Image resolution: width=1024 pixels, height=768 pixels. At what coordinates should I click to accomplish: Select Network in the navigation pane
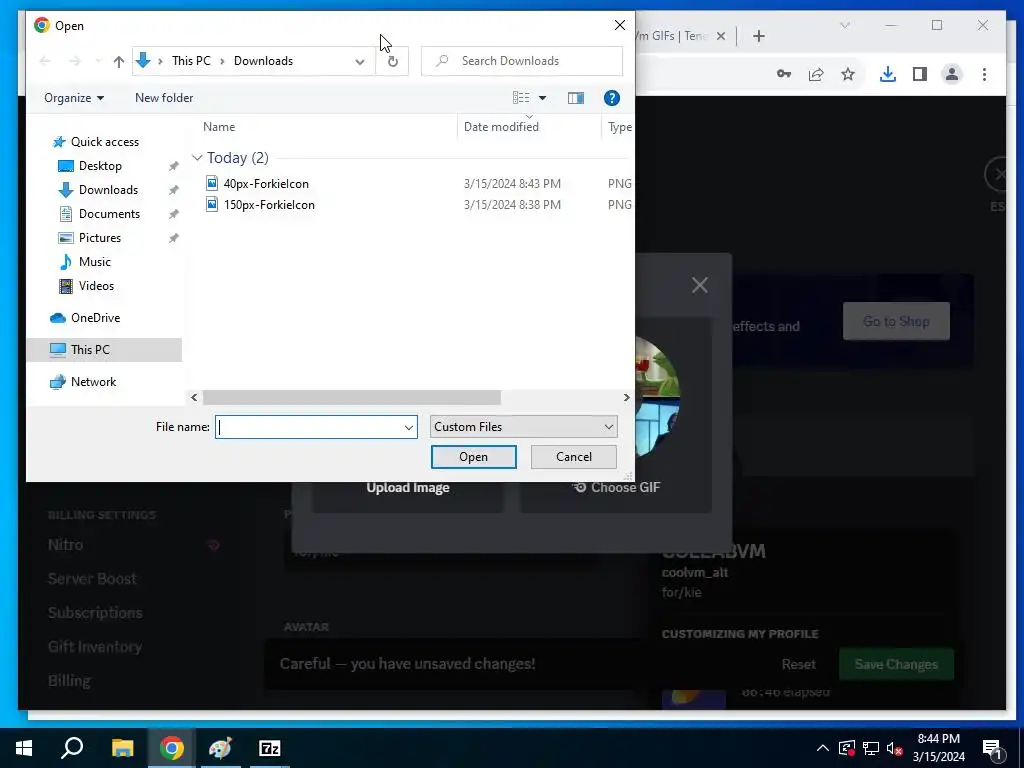[x=93, y=382]
